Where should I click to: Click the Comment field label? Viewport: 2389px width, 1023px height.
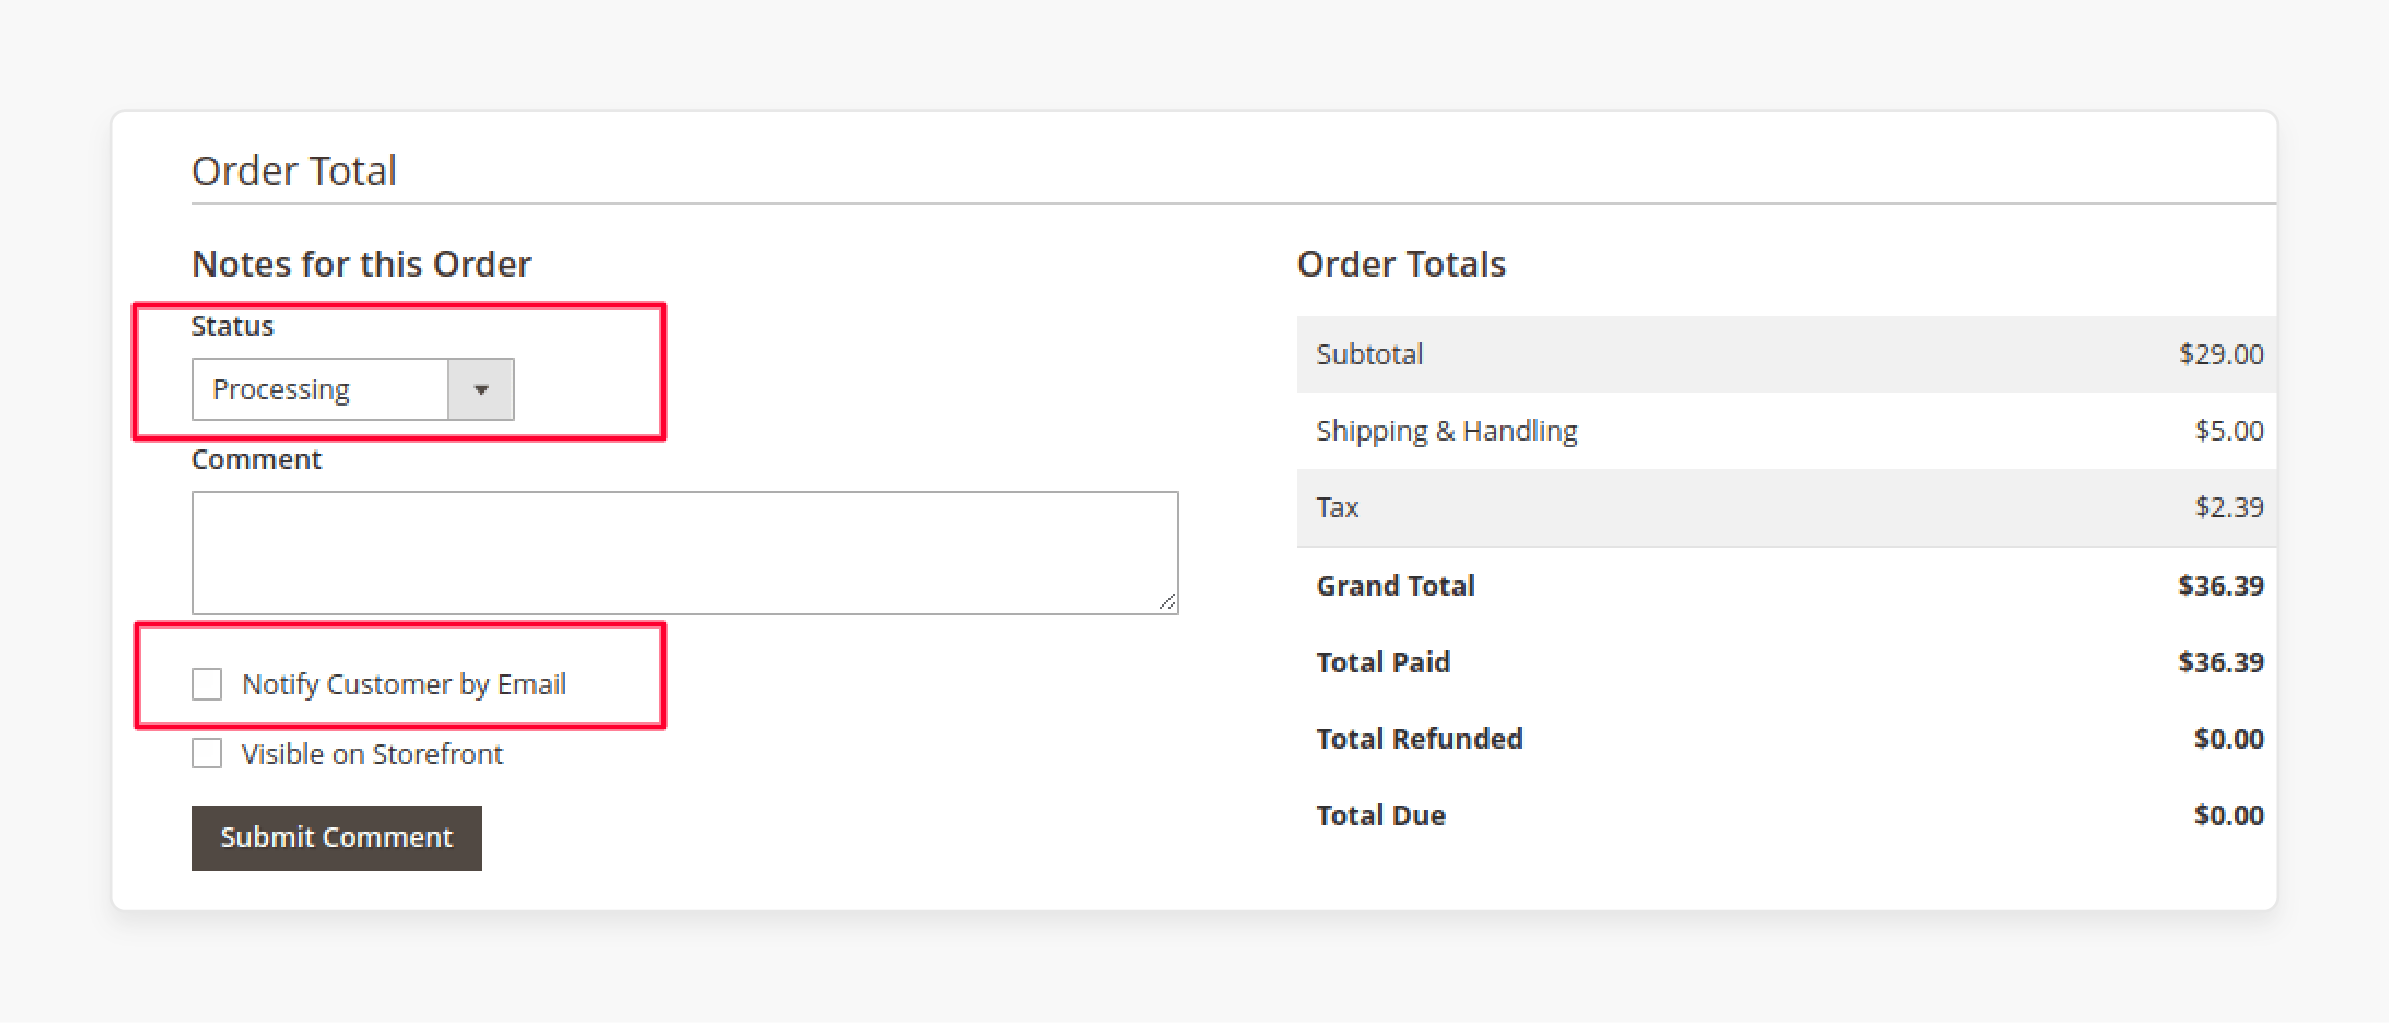[x=257, y=459]
